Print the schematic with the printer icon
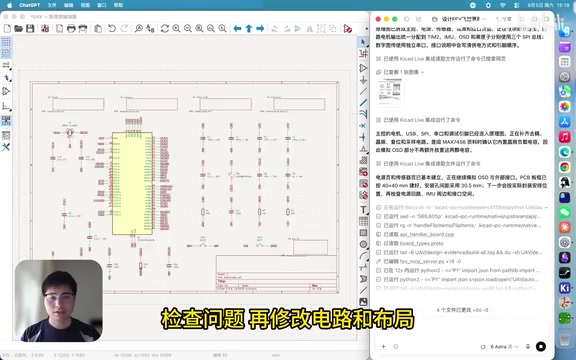Image resolution: width=576 pixels, height=360 pixels. click(x=71, y=28)
